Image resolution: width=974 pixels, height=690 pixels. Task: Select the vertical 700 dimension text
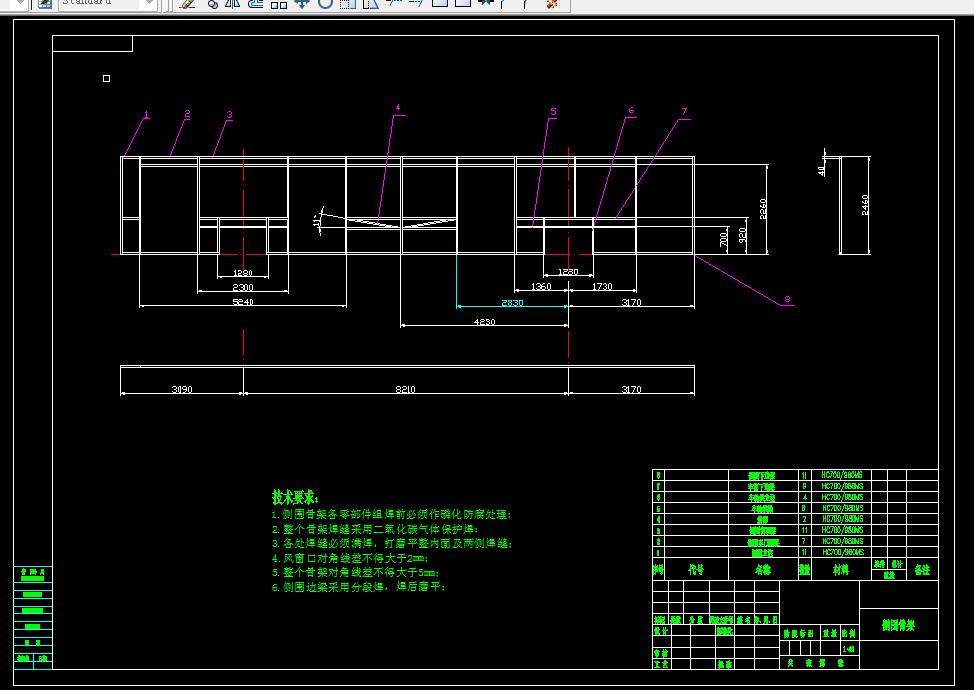[724, 240]
